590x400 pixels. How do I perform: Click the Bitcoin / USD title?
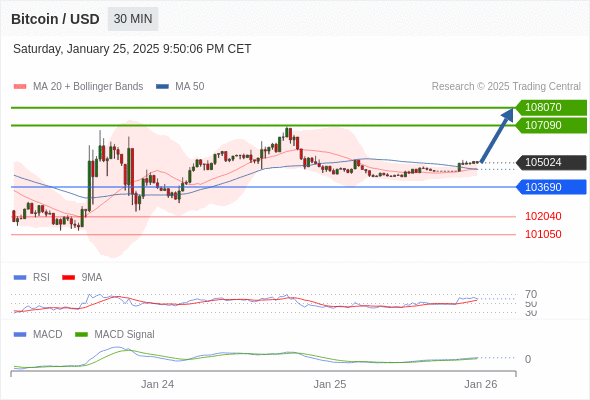[x=55, y=19]
